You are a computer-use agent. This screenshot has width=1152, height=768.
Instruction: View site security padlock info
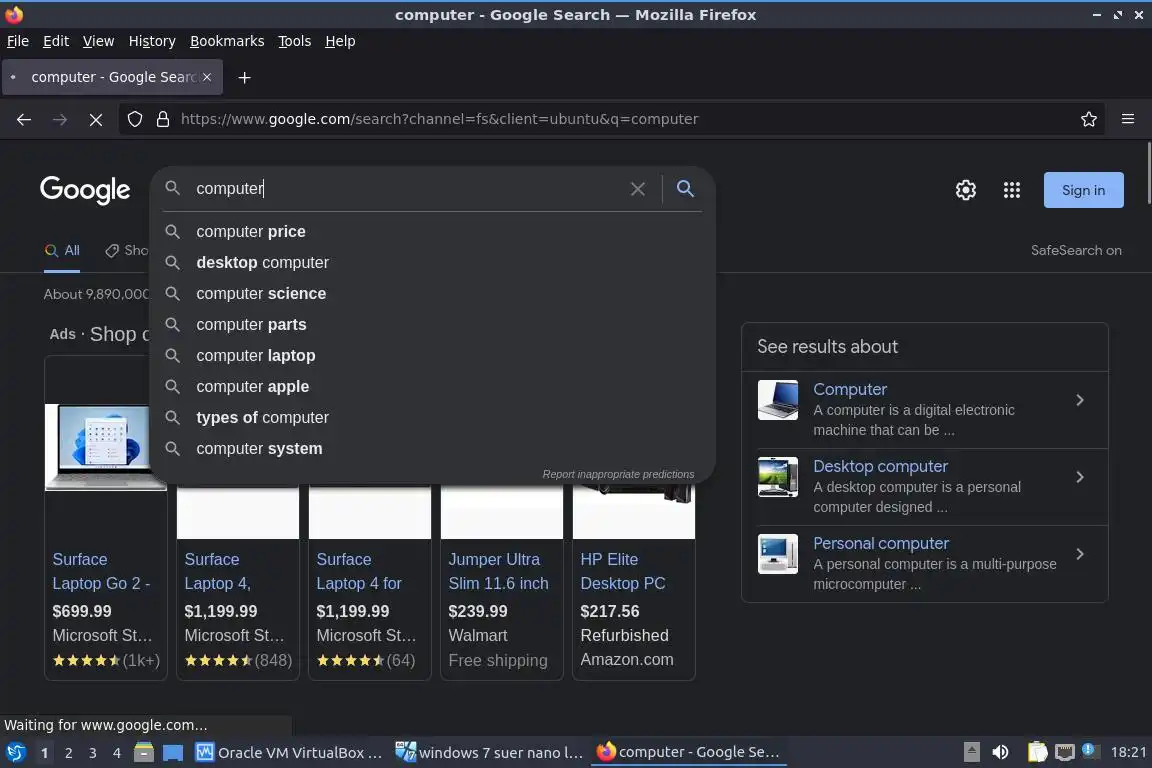163,119
